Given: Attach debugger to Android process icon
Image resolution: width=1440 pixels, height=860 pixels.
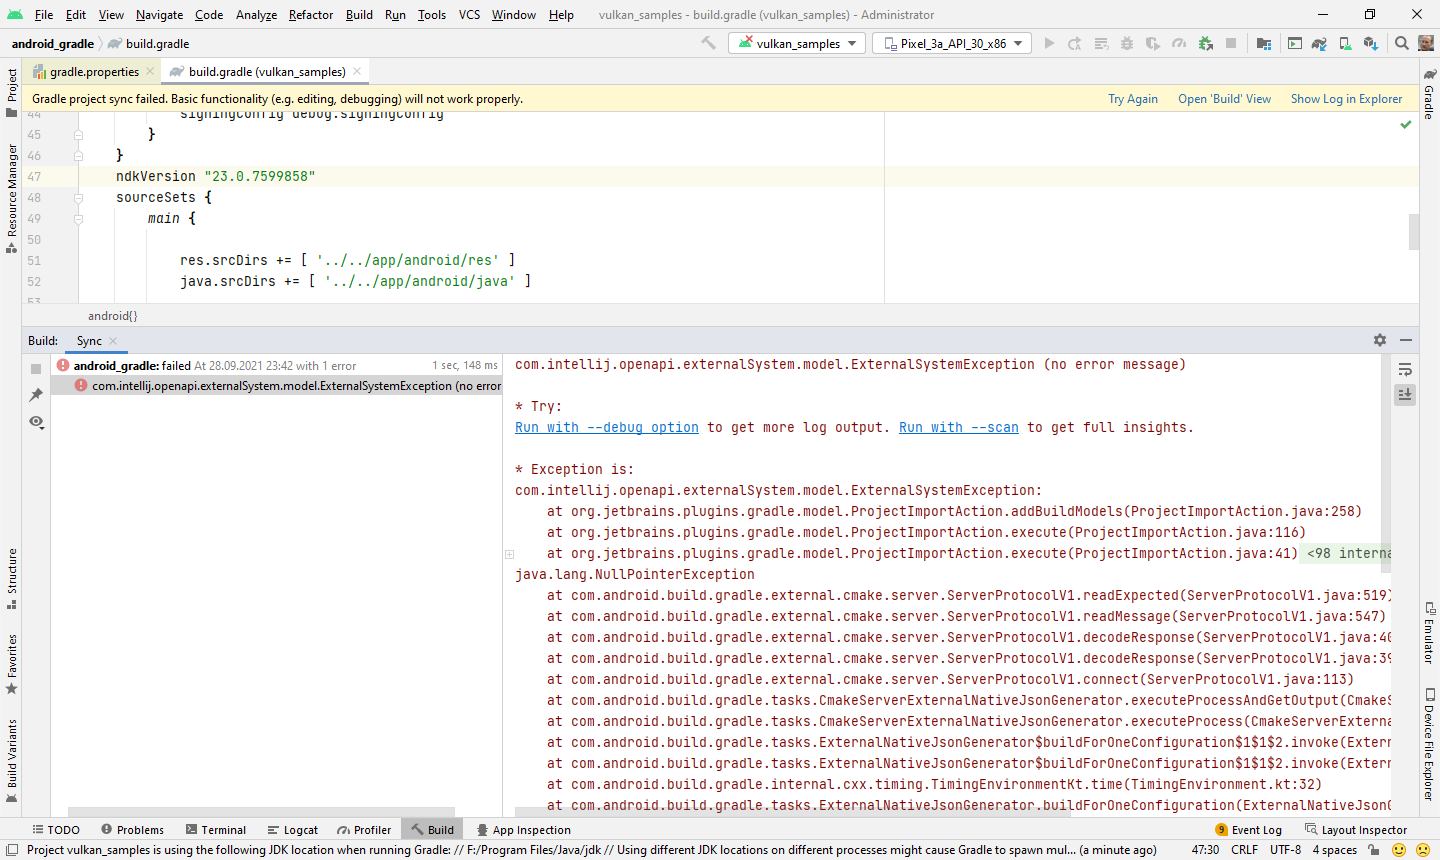Looking at the screenshot, I should (1205, 43).
